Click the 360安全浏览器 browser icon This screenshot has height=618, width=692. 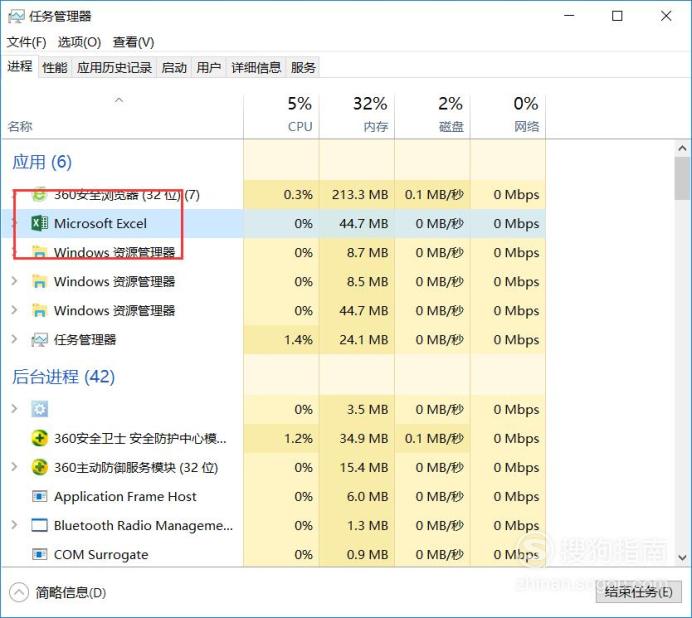(x=39, y=195)
